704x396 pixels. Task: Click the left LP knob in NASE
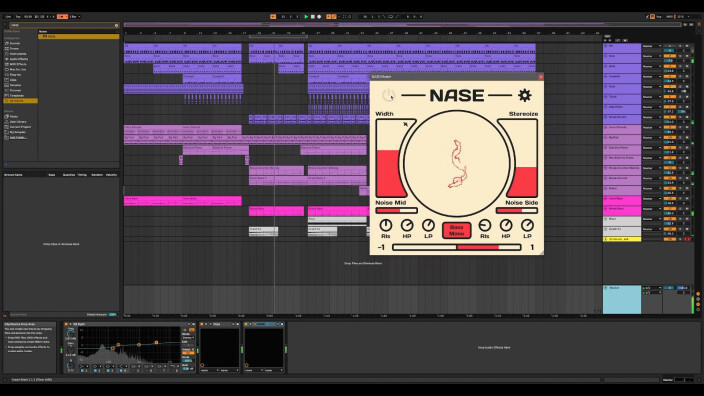[428, 225]
